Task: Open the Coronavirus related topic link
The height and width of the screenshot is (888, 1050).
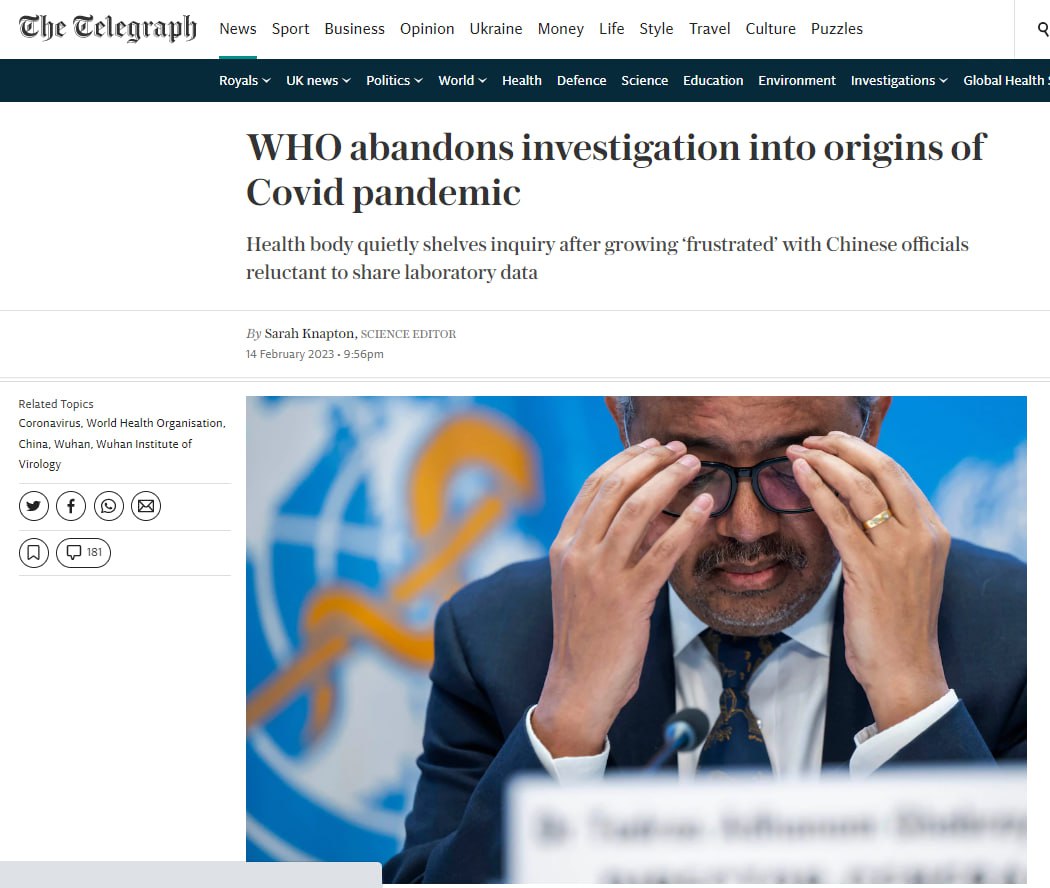Action: 50,423
